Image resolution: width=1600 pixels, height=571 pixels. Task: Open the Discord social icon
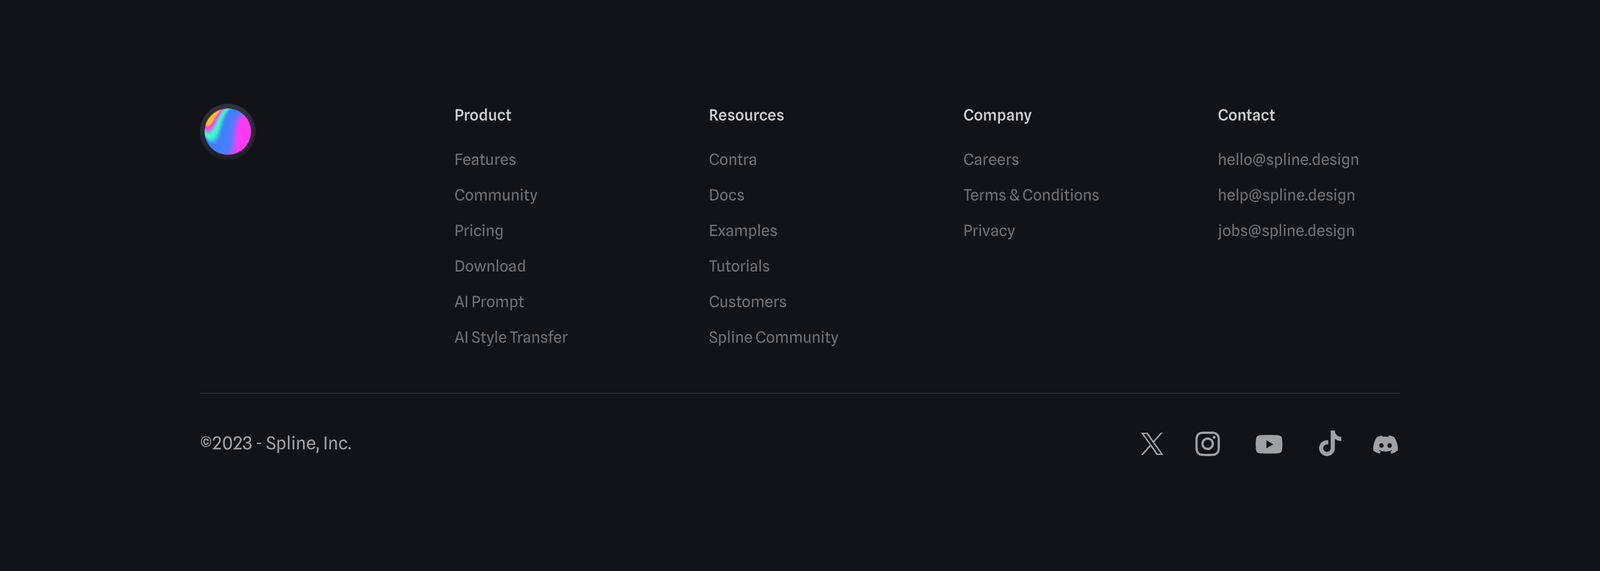click(x=1385, y=444)
